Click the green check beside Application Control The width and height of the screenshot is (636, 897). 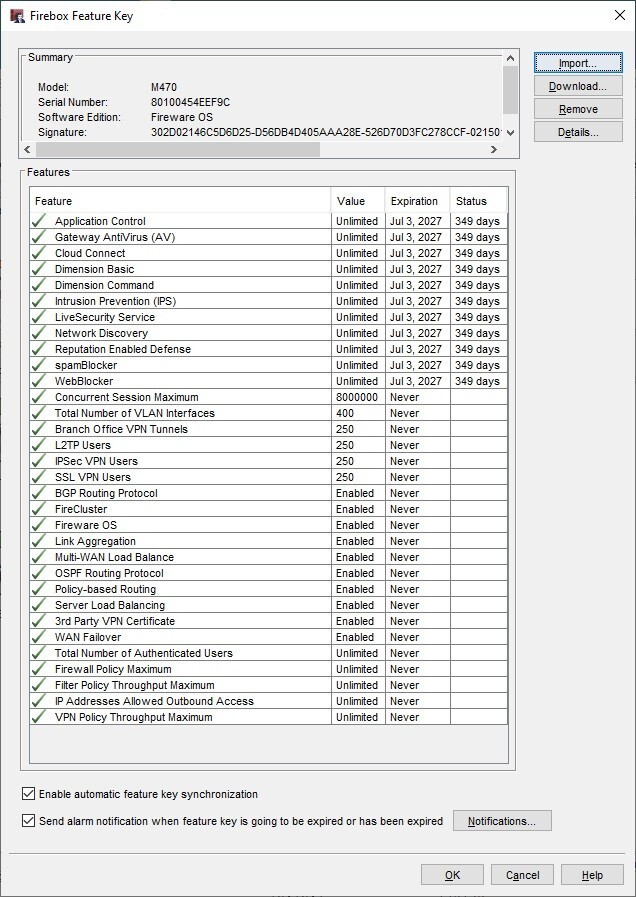[x=39, y=221]
